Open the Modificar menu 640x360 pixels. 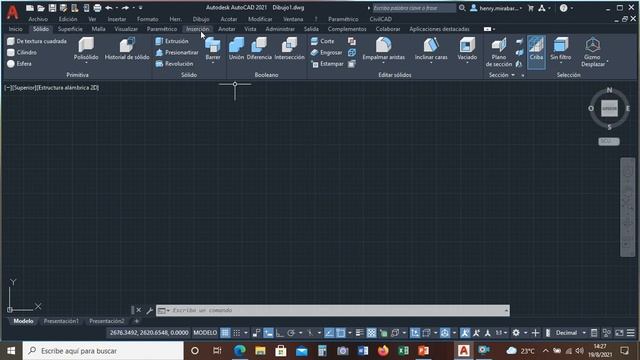tap(260, 19)
